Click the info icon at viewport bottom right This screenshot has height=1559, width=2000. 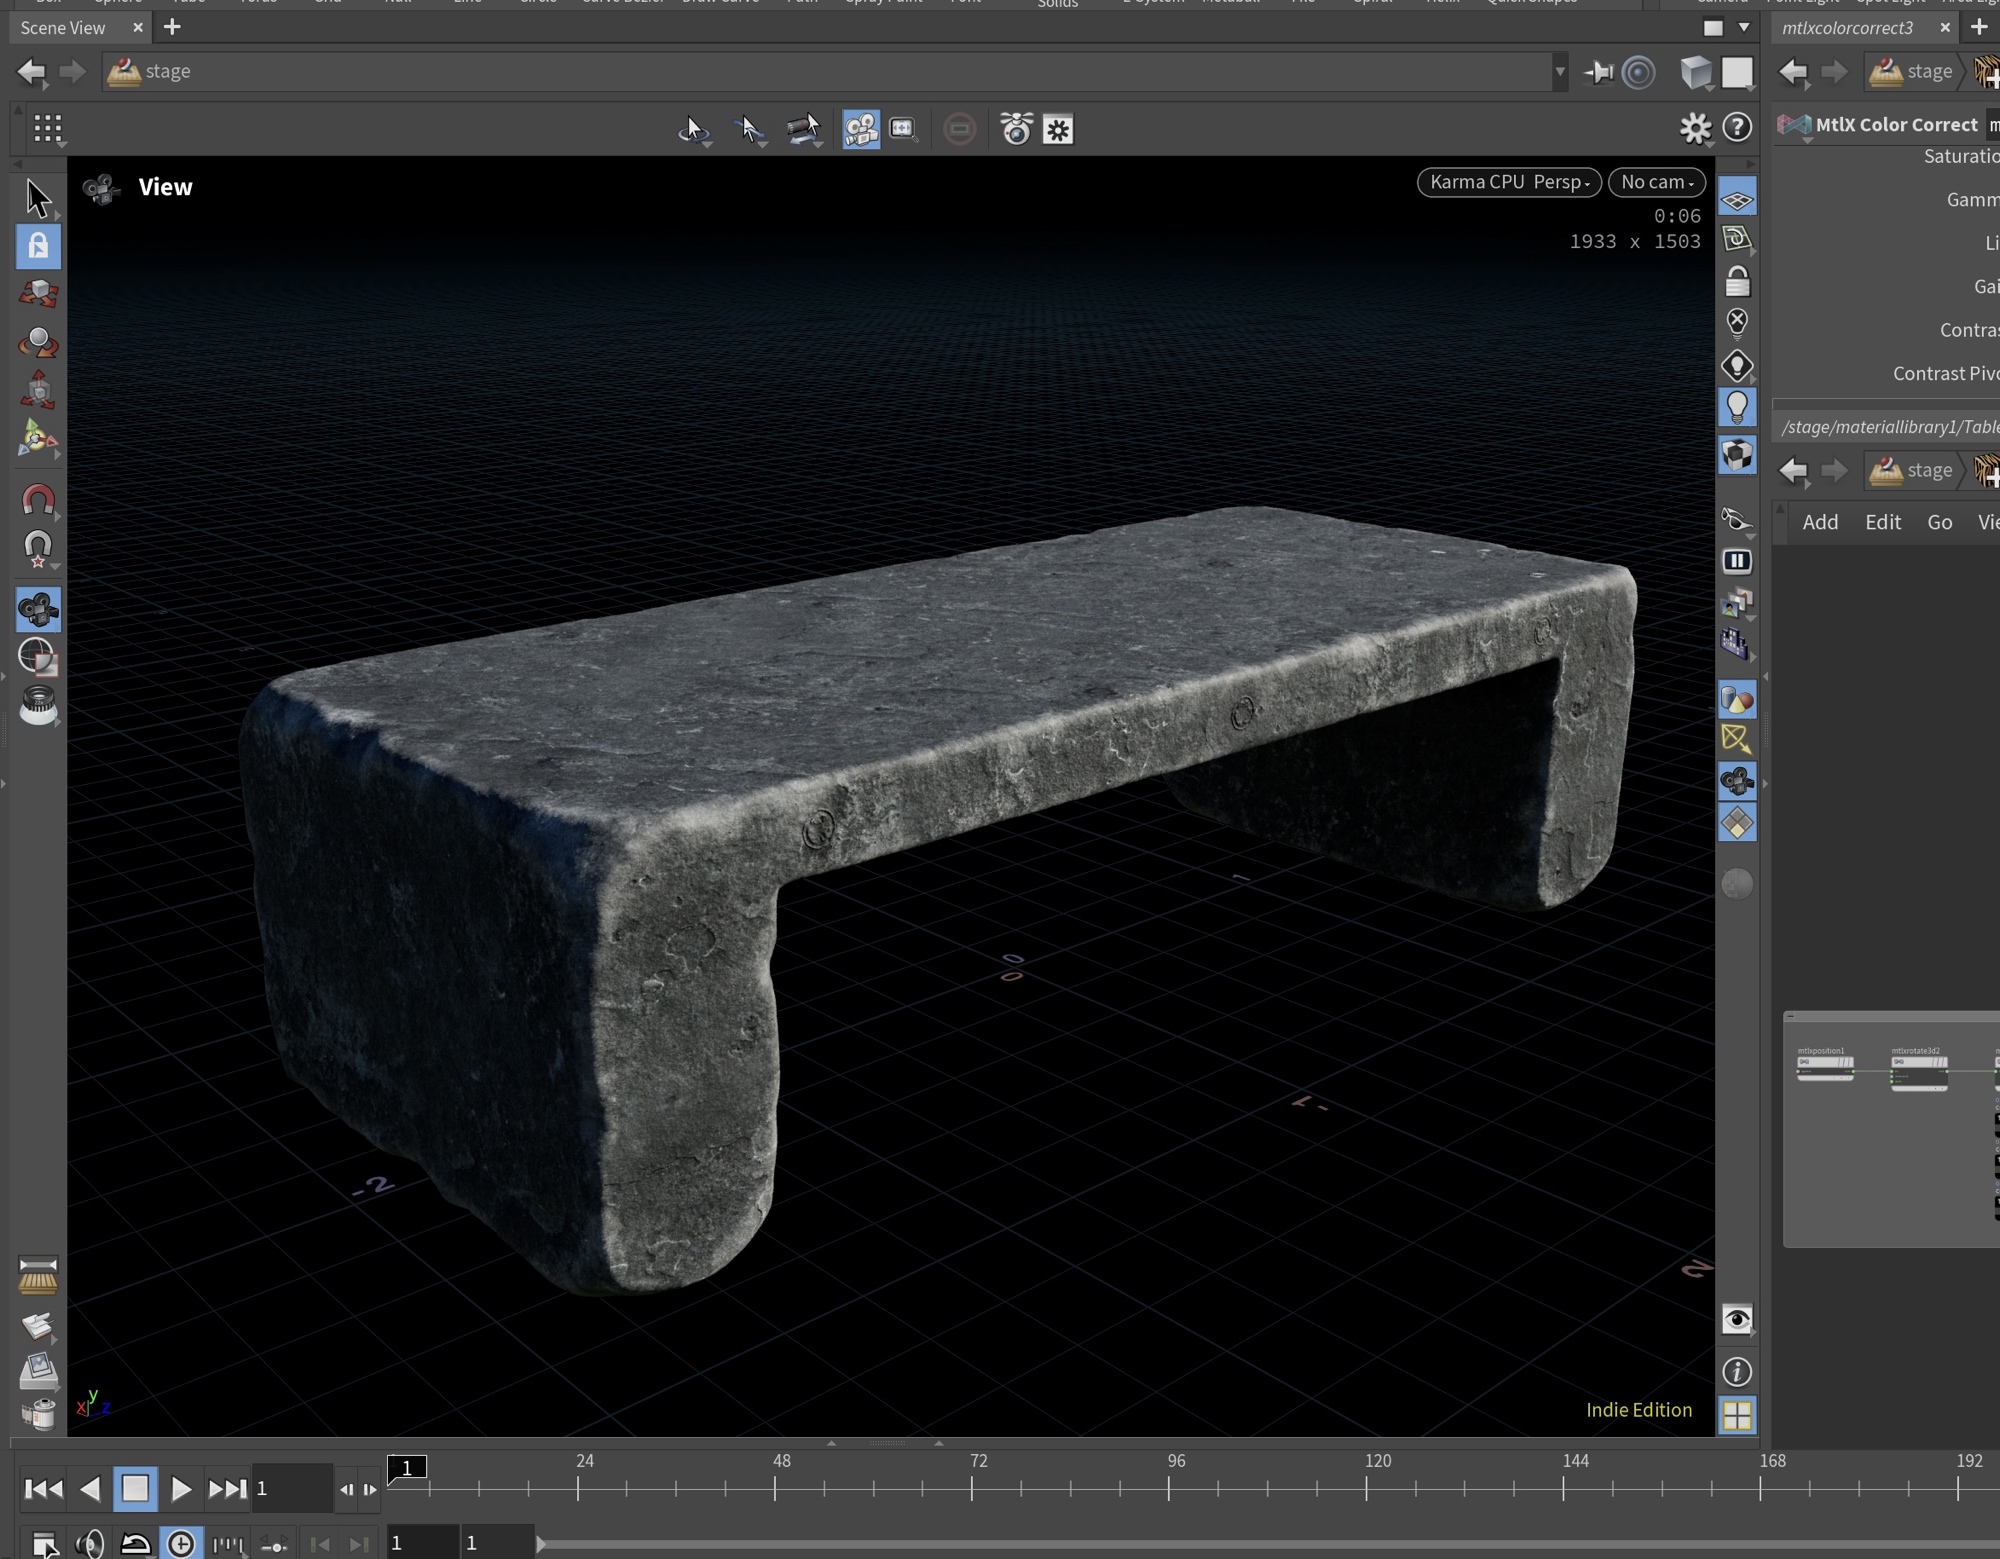coord(1737,1372)
